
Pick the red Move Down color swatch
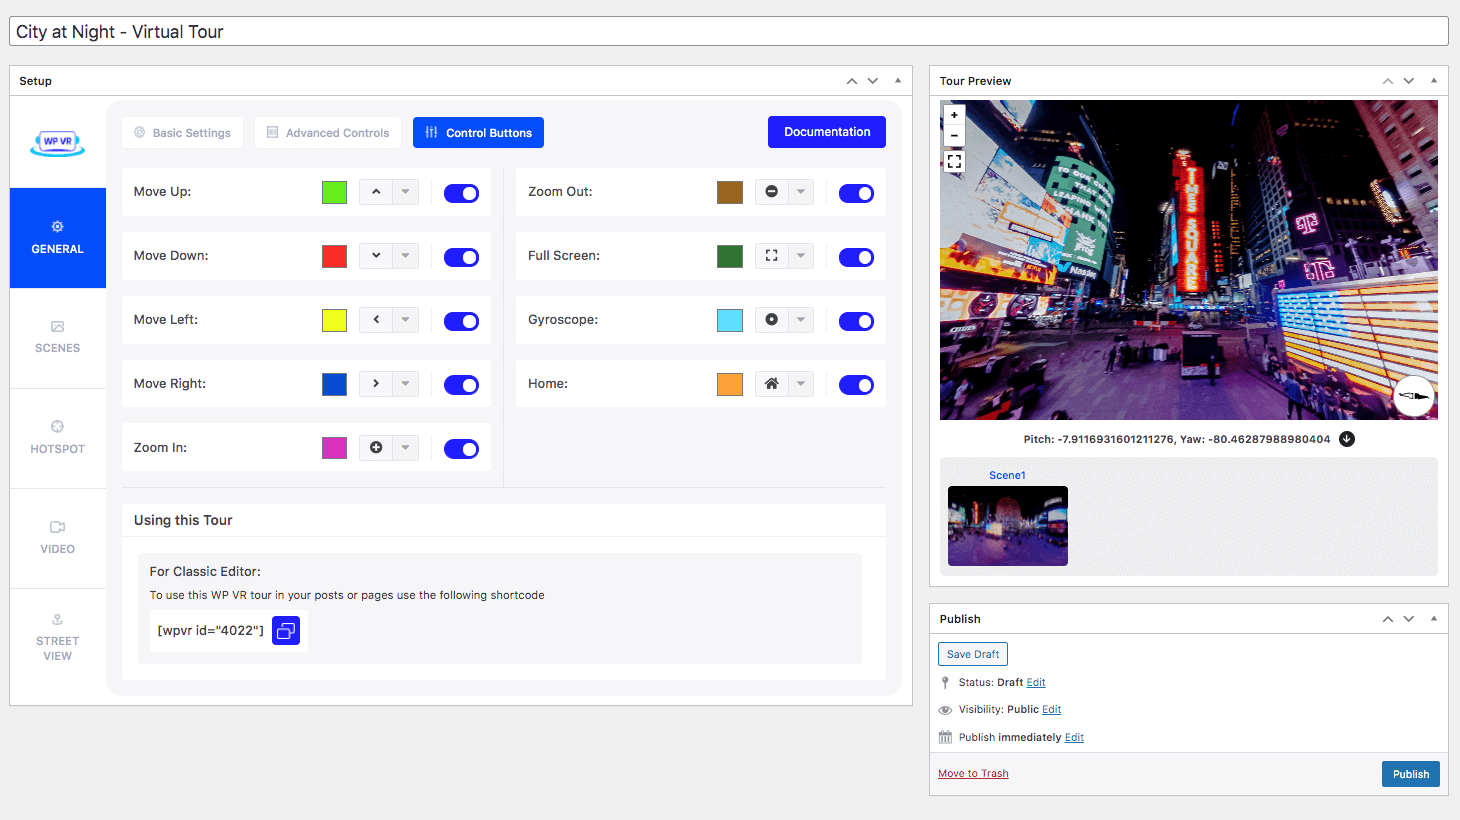(334, 256)
